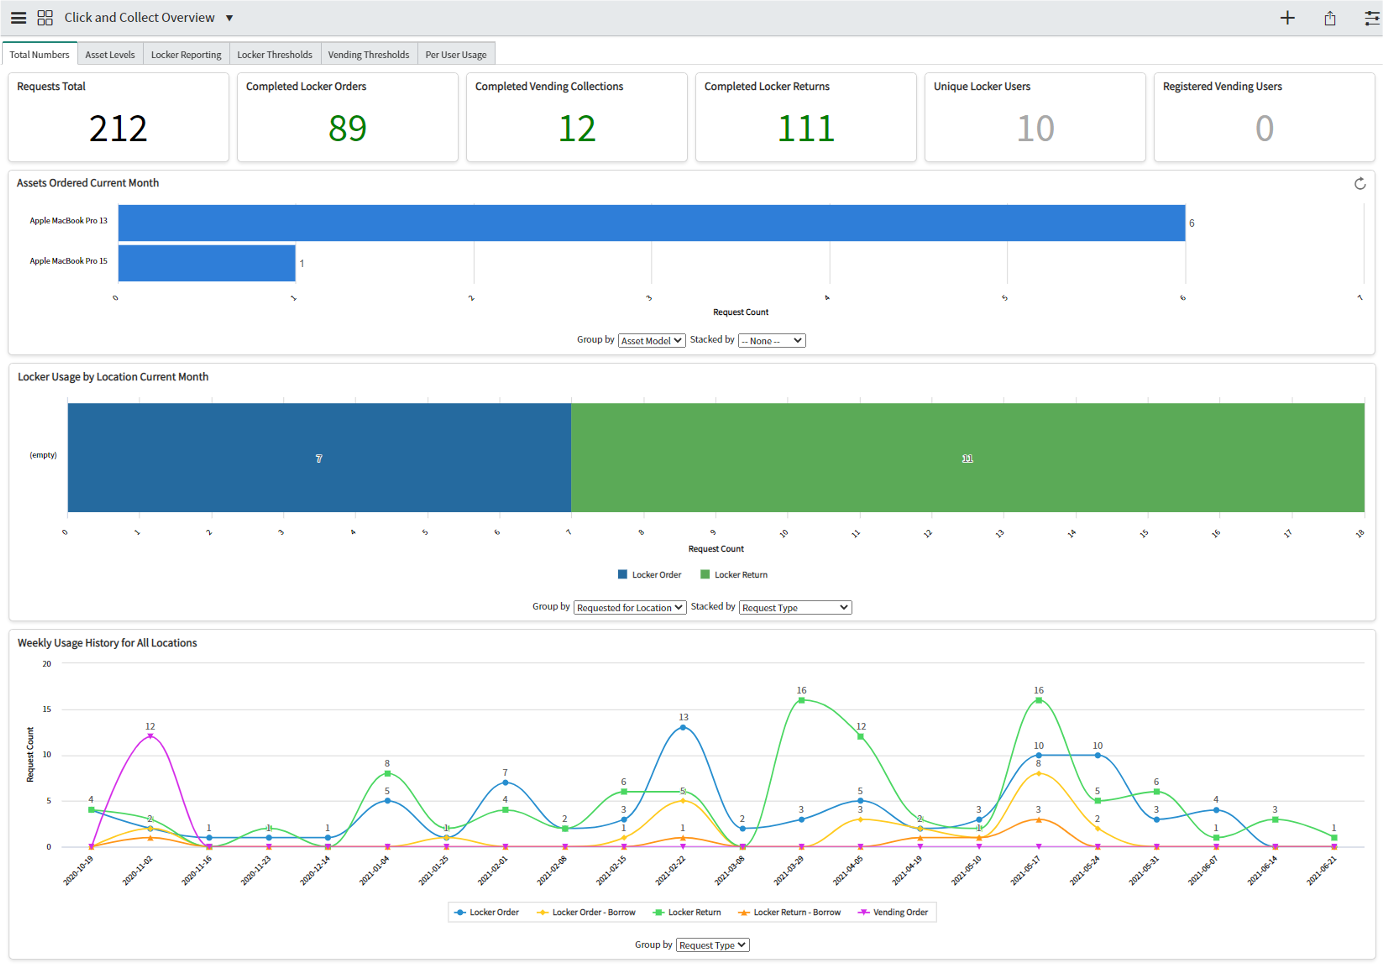Screen dimensions: 1383x968
Task: Click Locker Return peak at 2021-03-29
Action: point(801,700)
